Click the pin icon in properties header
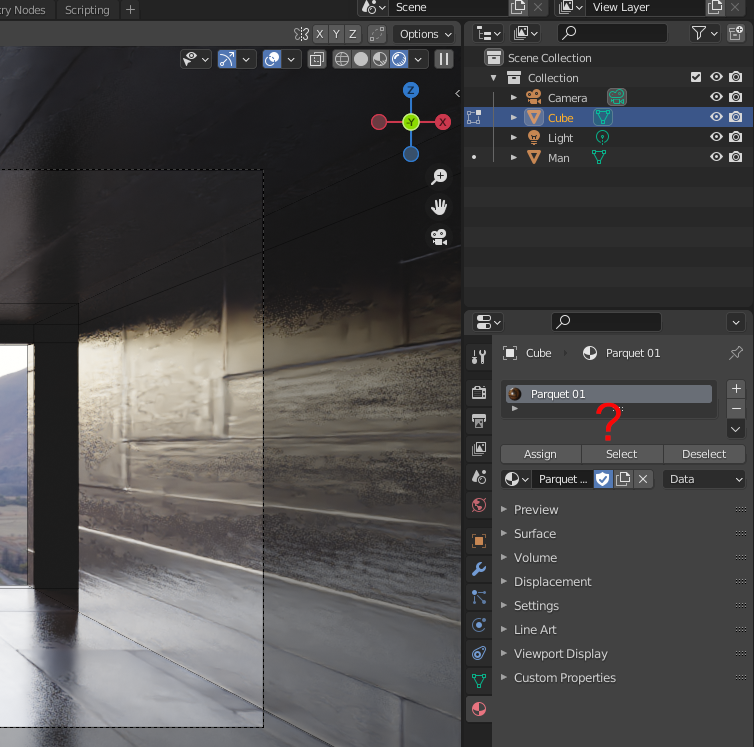The image size is (754, 747). [x=736, y=353]
